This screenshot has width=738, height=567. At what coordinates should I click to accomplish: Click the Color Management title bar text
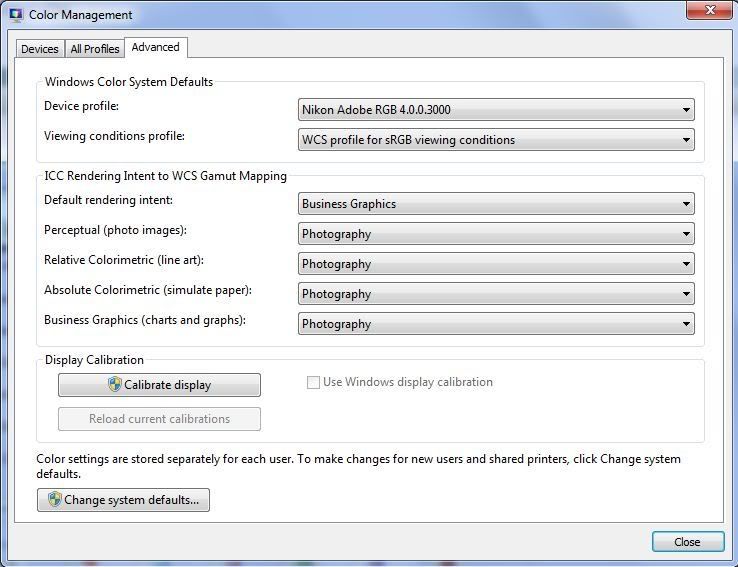click(x=80, y=15)
